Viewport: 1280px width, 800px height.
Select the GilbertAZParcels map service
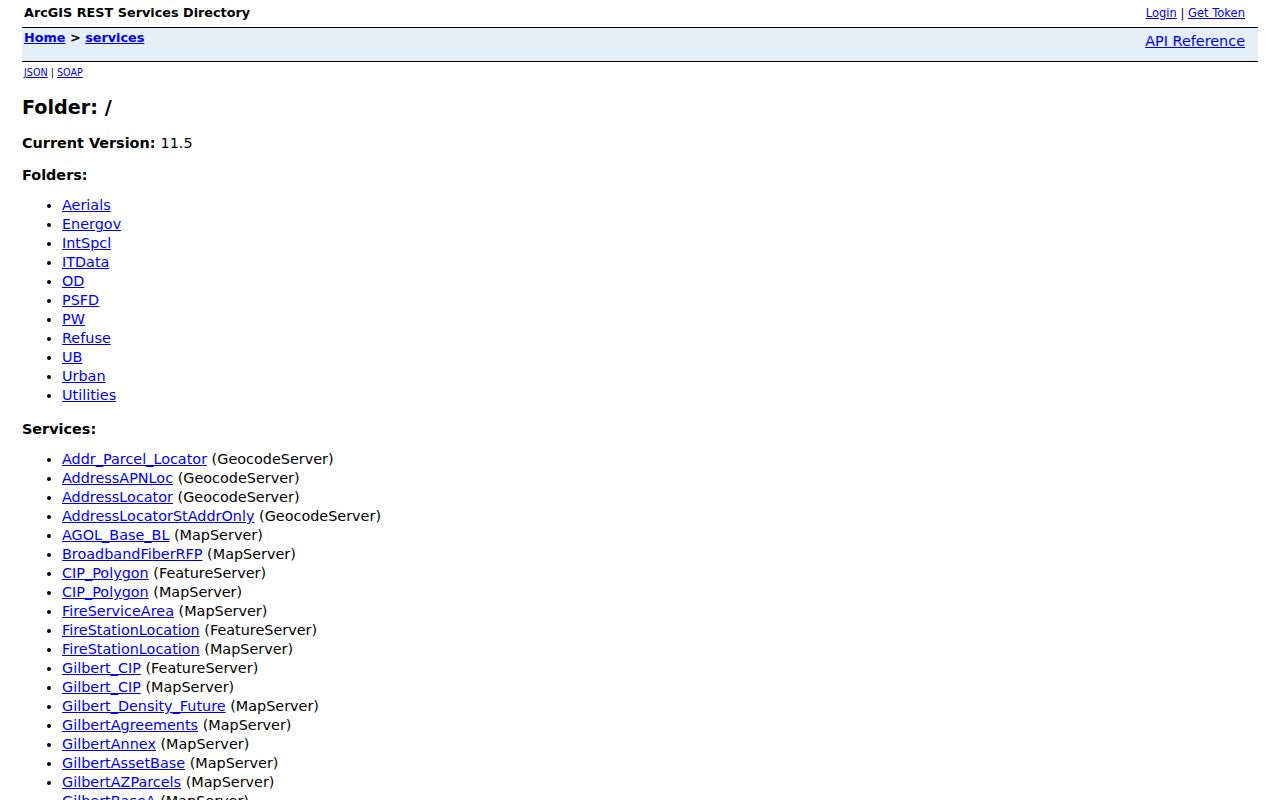(121, 782)
